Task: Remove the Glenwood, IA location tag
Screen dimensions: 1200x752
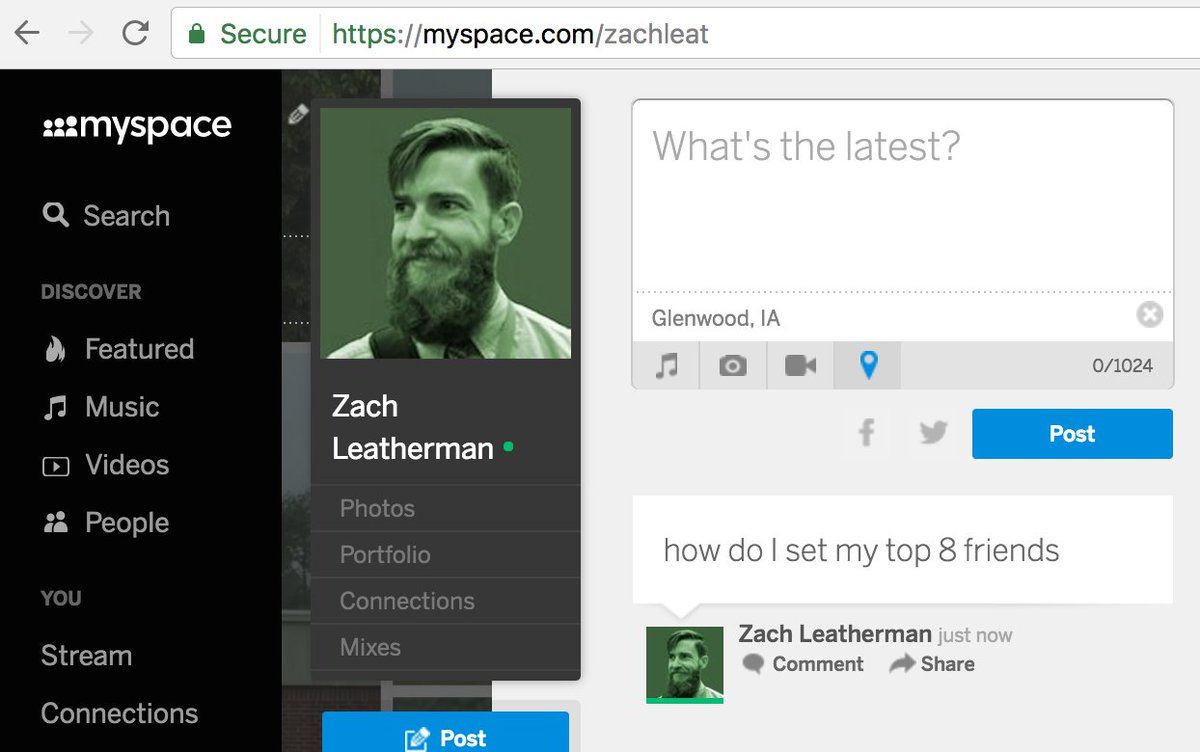Action: 1150,315
